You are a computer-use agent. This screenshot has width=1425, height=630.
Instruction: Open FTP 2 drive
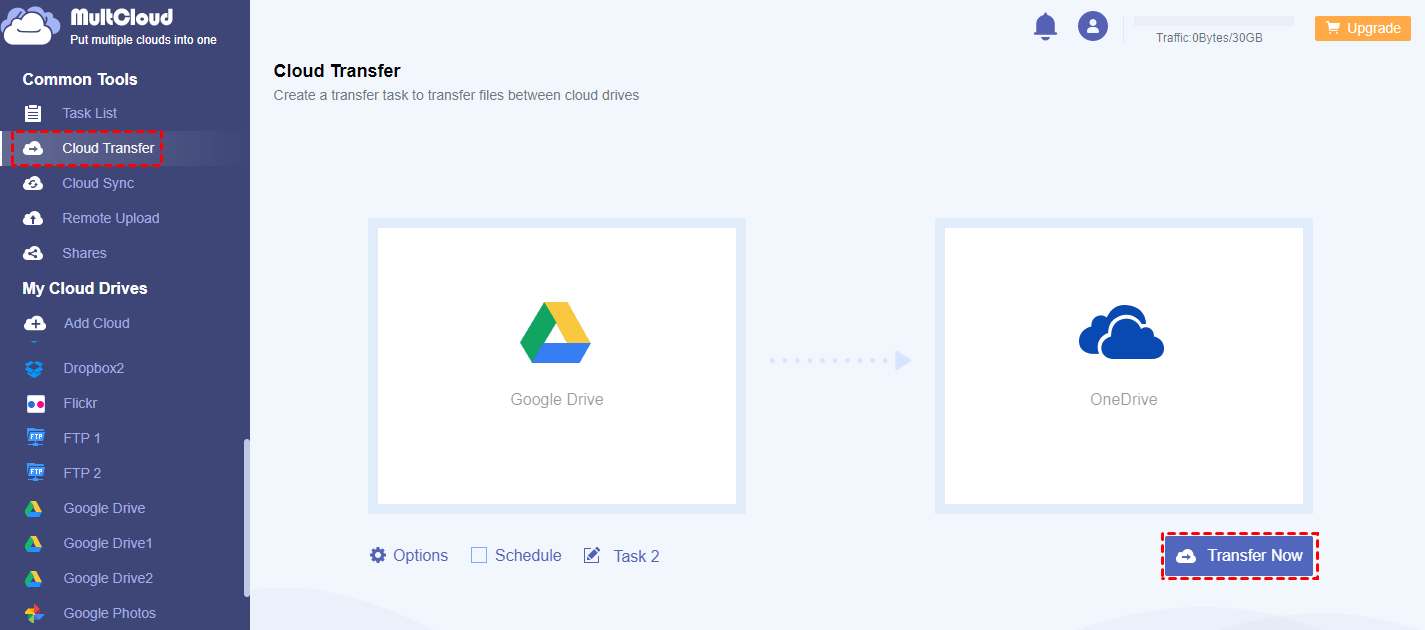(x=82, y=473)
